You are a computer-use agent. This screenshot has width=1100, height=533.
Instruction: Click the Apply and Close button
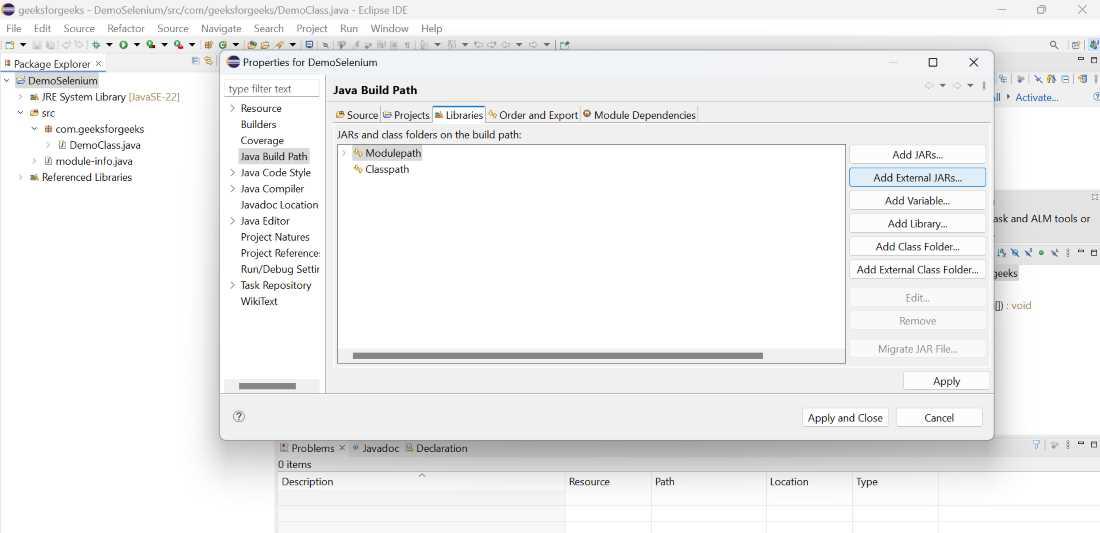pos(845,417)
